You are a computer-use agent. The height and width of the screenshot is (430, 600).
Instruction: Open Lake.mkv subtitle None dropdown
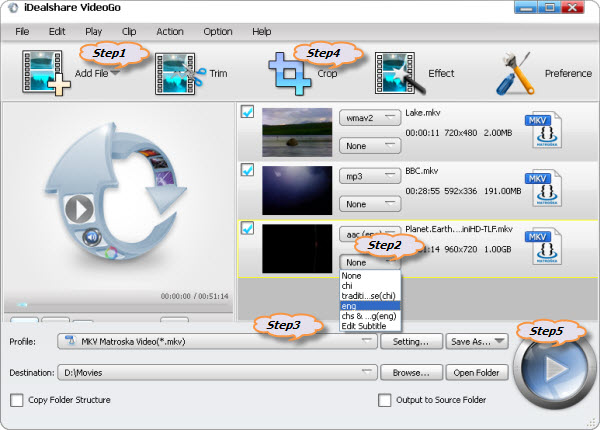click(x=370, y=146)
